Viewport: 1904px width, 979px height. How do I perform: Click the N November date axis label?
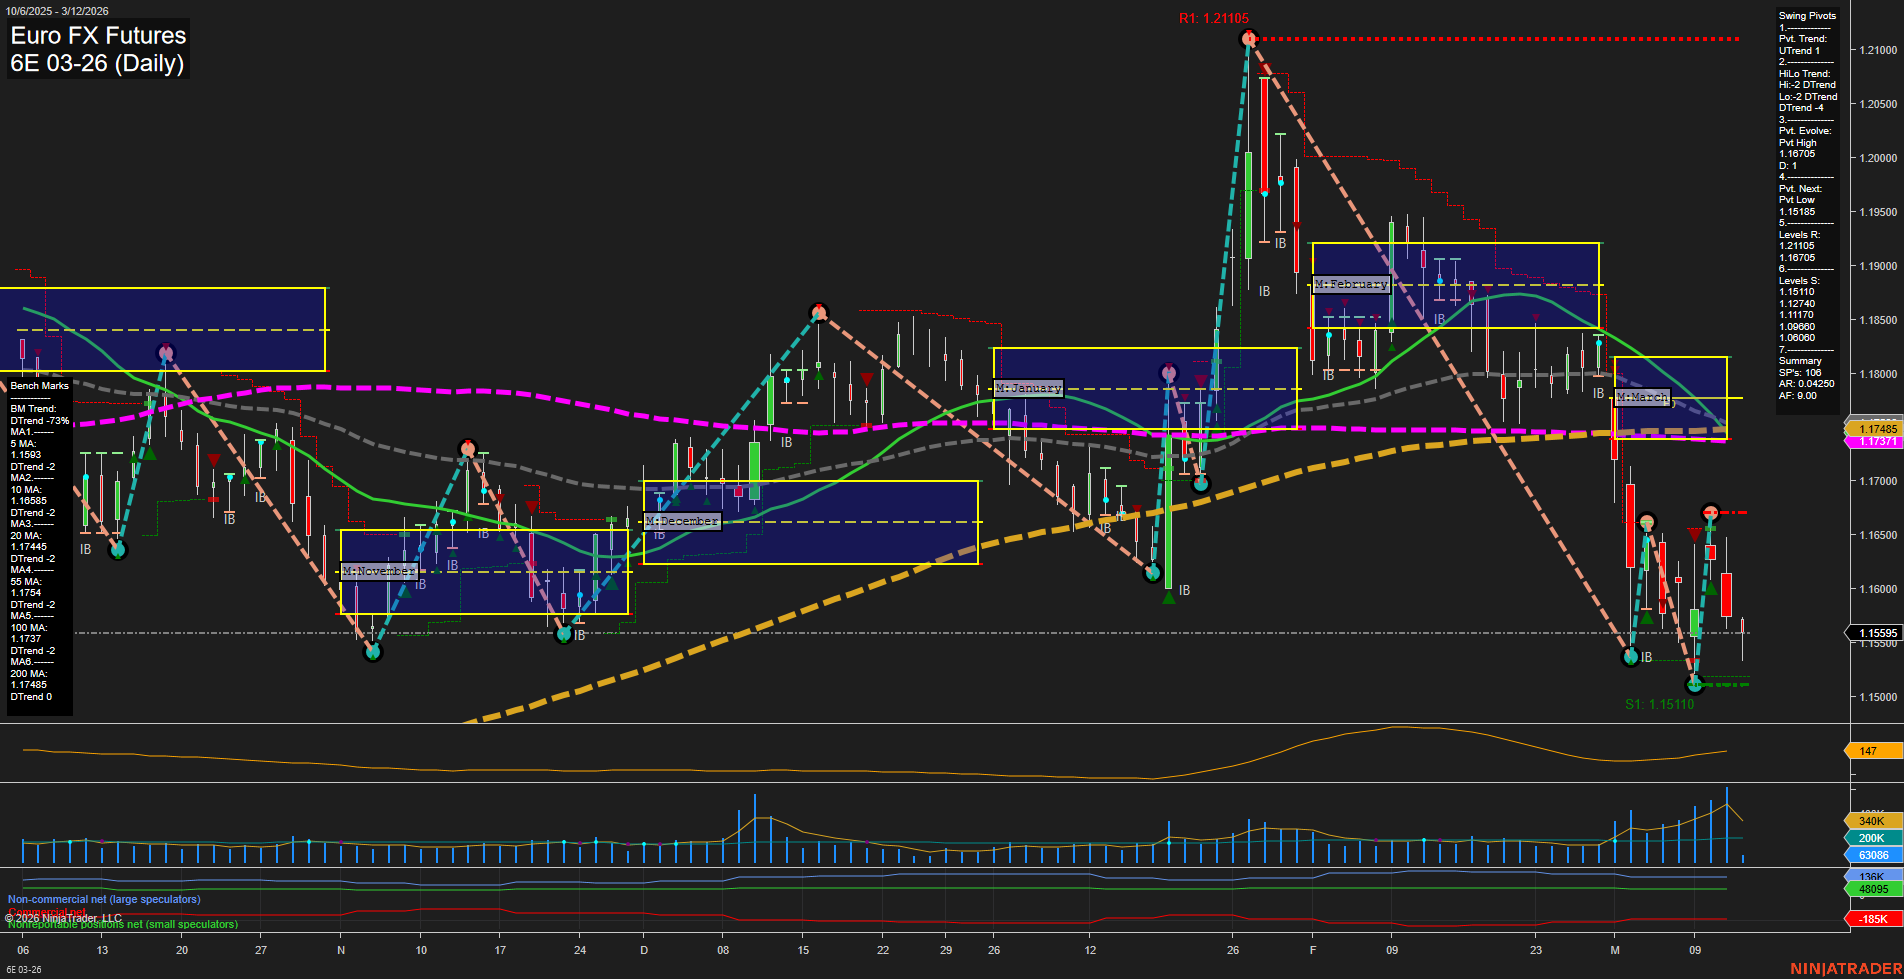(341, 950)
